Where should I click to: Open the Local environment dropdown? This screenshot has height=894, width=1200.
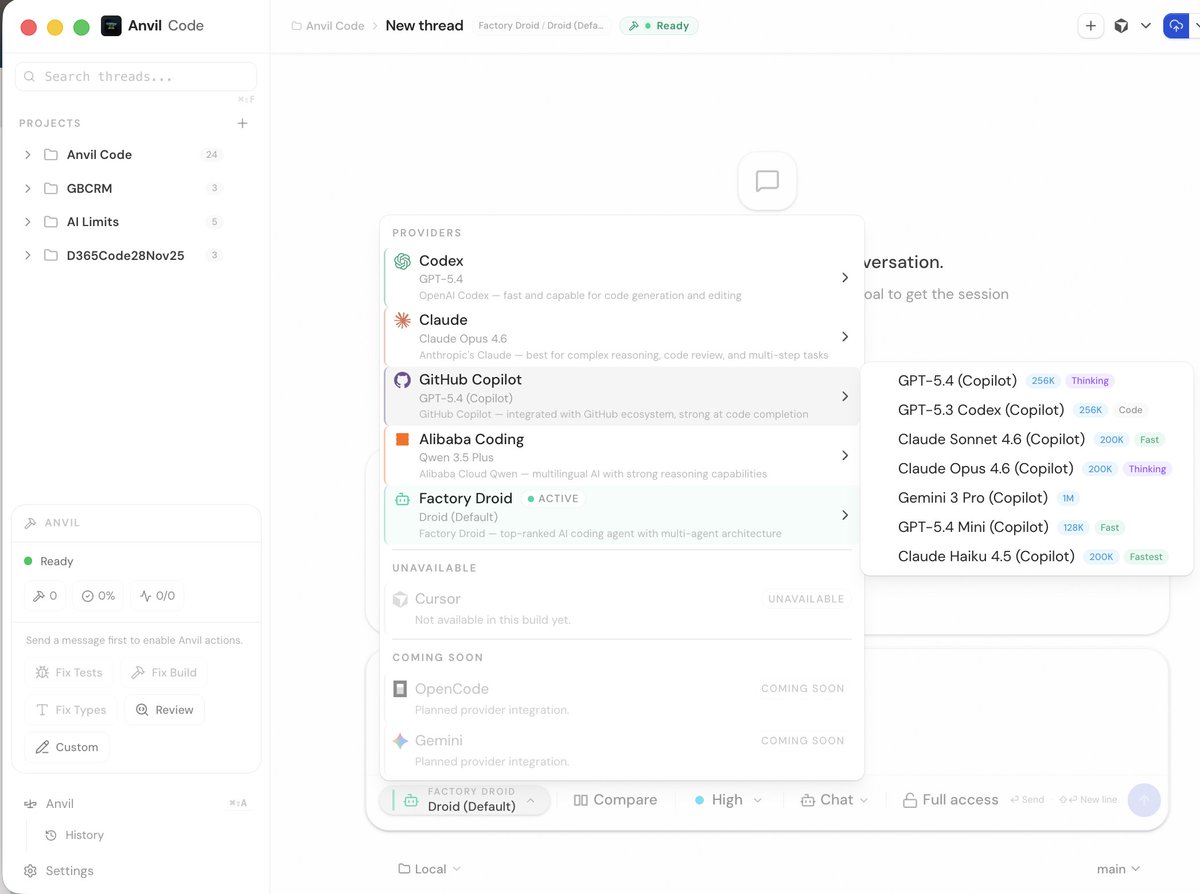point(429,869)
